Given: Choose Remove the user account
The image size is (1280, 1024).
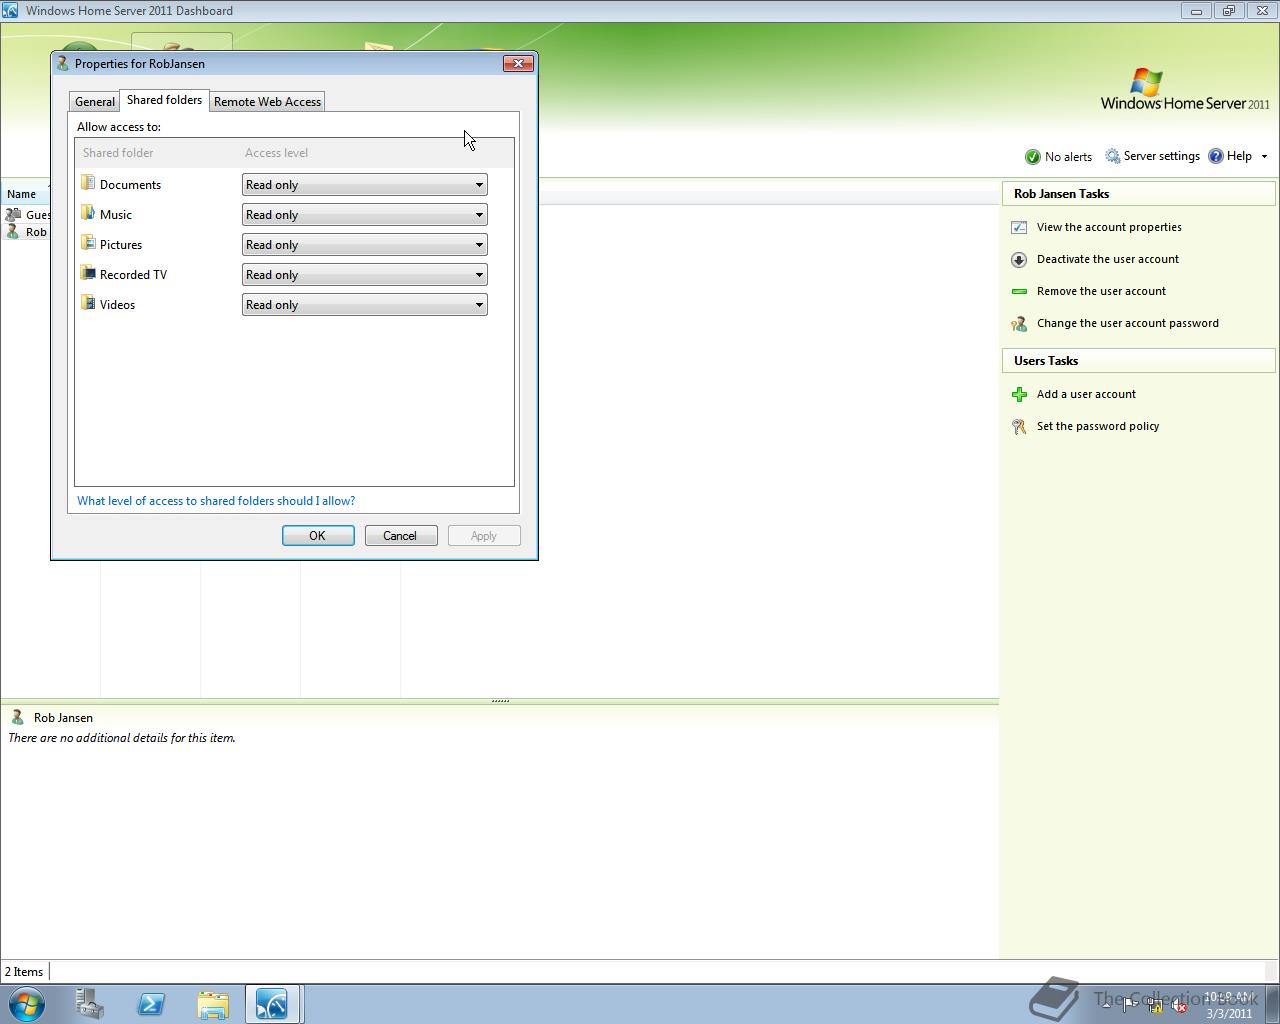Looking at the screenshot, I should tap(1101, 291).
